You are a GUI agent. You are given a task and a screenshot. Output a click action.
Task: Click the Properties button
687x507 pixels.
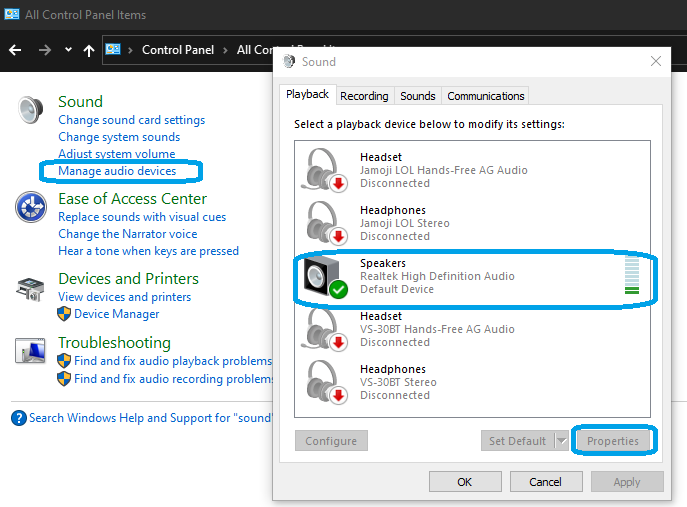(x=613, y=441)
